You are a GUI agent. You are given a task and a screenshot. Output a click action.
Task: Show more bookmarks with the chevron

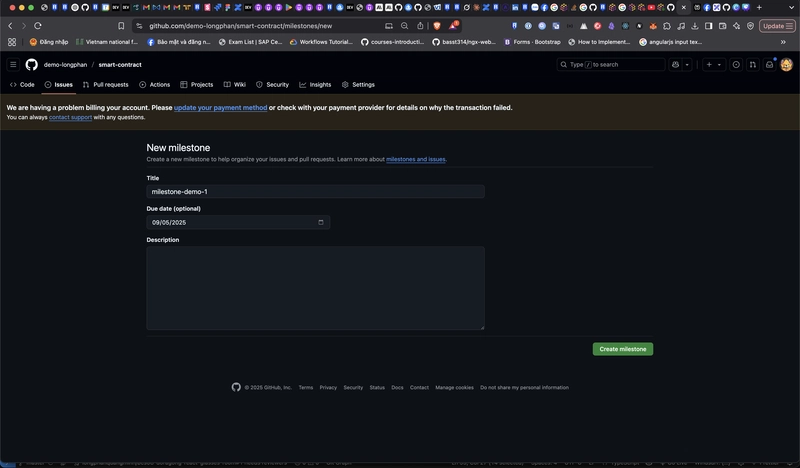(x=789, y=42)
